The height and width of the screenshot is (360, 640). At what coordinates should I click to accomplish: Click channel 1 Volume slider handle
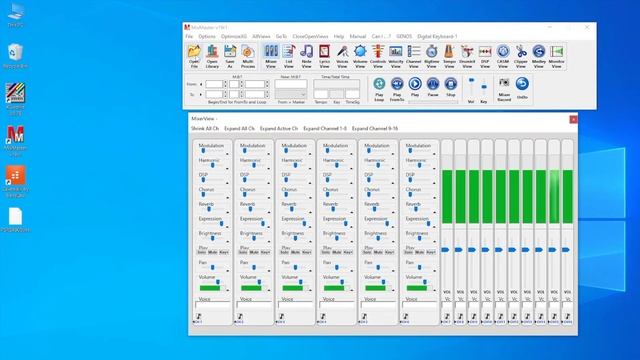[x=218, y=282]
